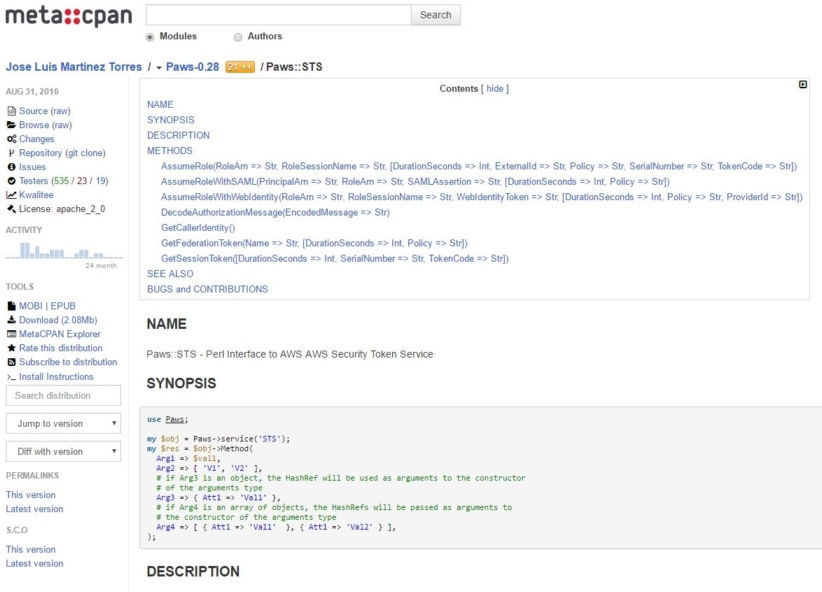822x592 pixels.
Task: Open the AssumeRole(RoleArn method link
Action: (479, 166)
